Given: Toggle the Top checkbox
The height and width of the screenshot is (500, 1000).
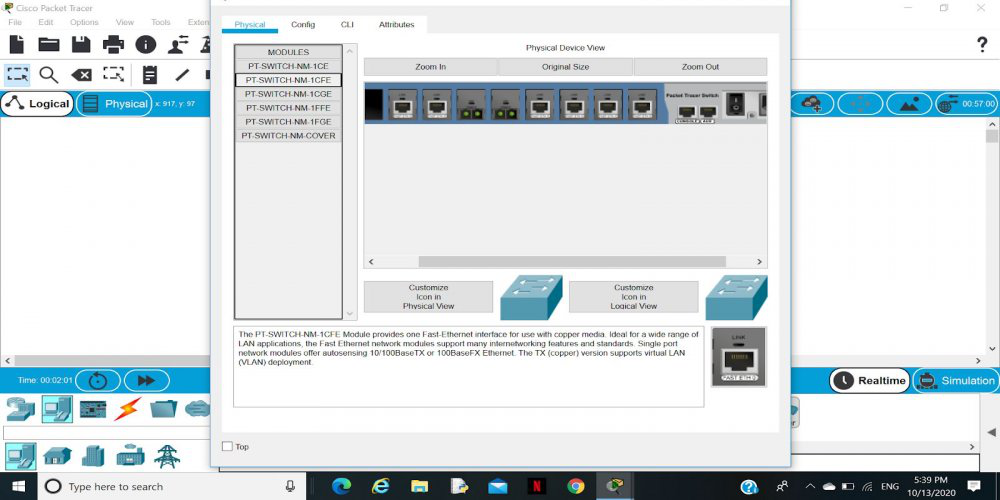Looking at the screenshot, I should coord(227,447).
